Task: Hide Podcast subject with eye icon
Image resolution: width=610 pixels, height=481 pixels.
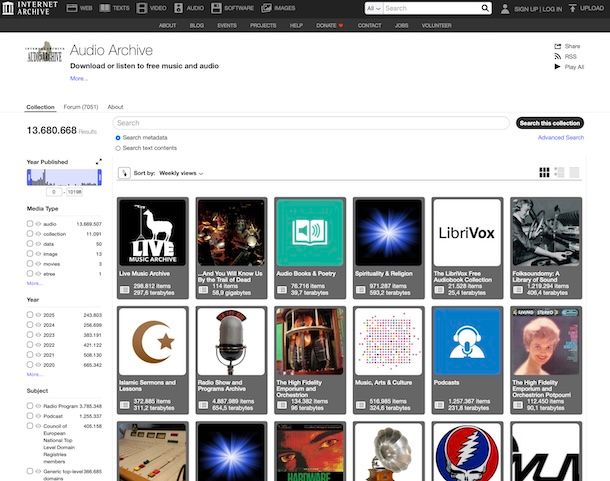Action: pyautogui.click(x=38, y=416)
